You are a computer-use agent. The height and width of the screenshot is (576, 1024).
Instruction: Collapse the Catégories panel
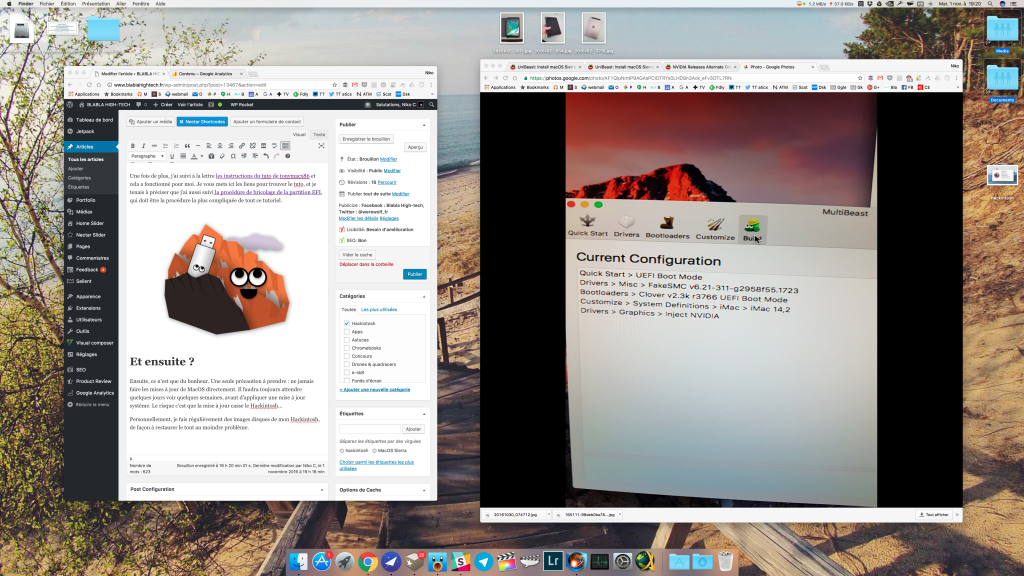coord(424,296)
